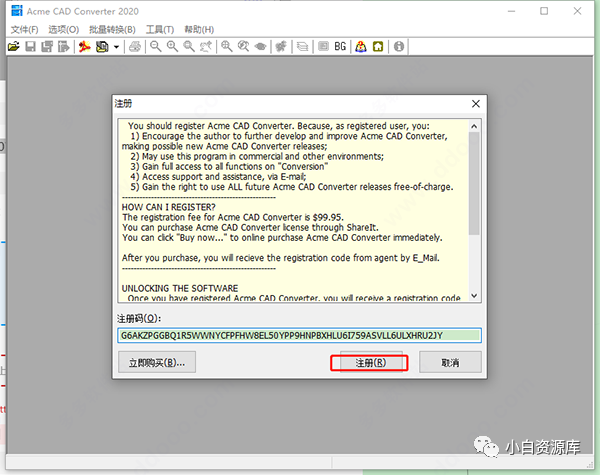The width and height of the screenshot is (600, 475).
Task: Click the zoom out magnifier icon
Action: click(x=155, y=47)
